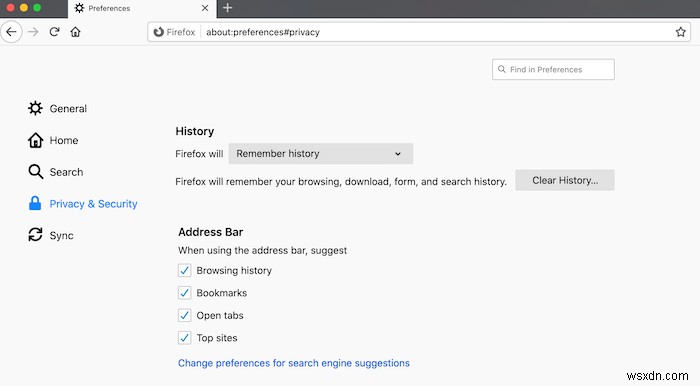Bookmark this page with the star icon

pos(680,32)
